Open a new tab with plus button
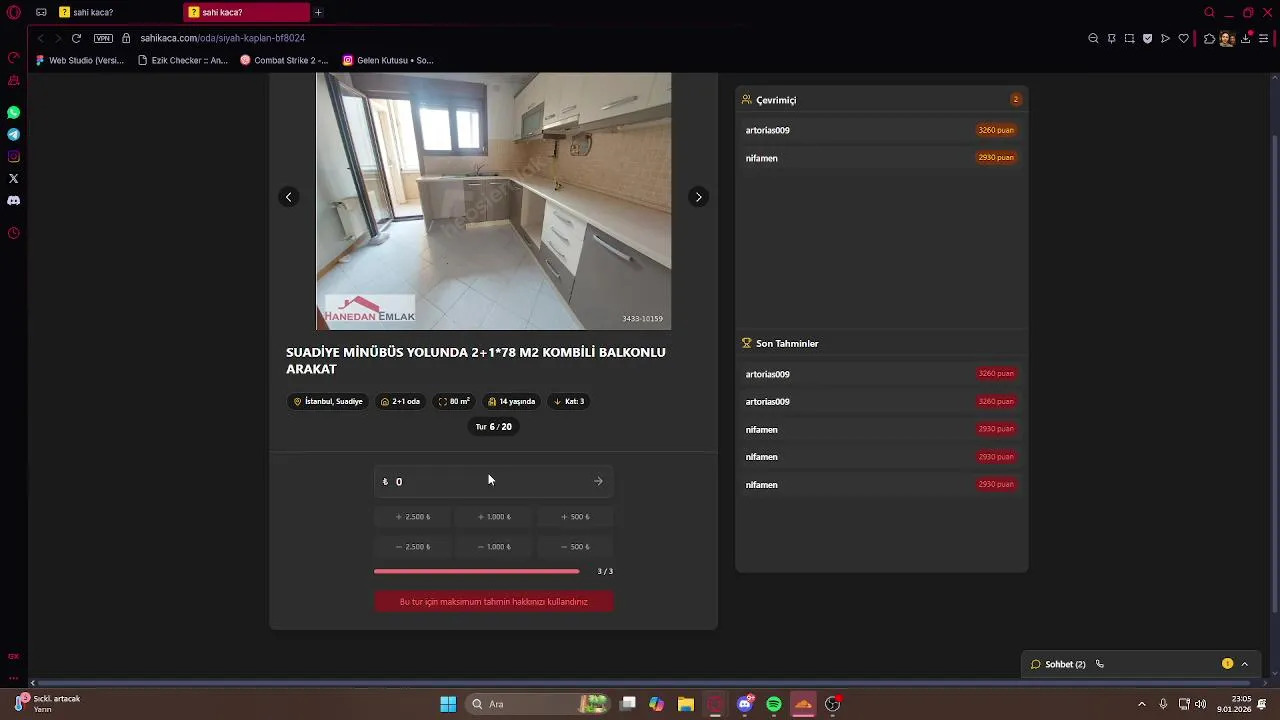The height and width of the screenshot is (720, 1280). point(318,12)
